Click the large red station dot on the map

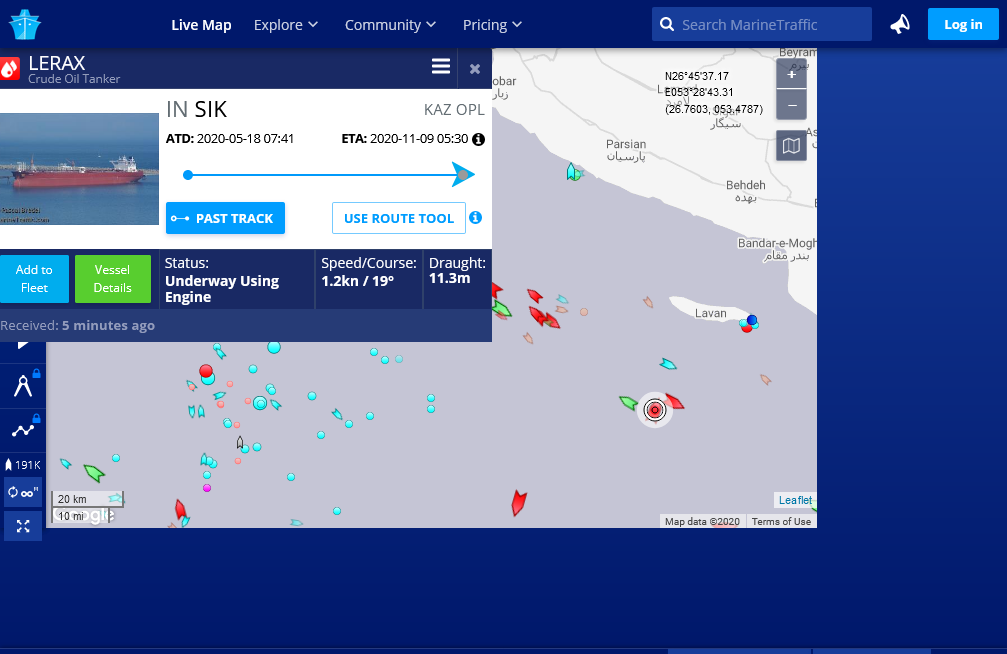206,371
